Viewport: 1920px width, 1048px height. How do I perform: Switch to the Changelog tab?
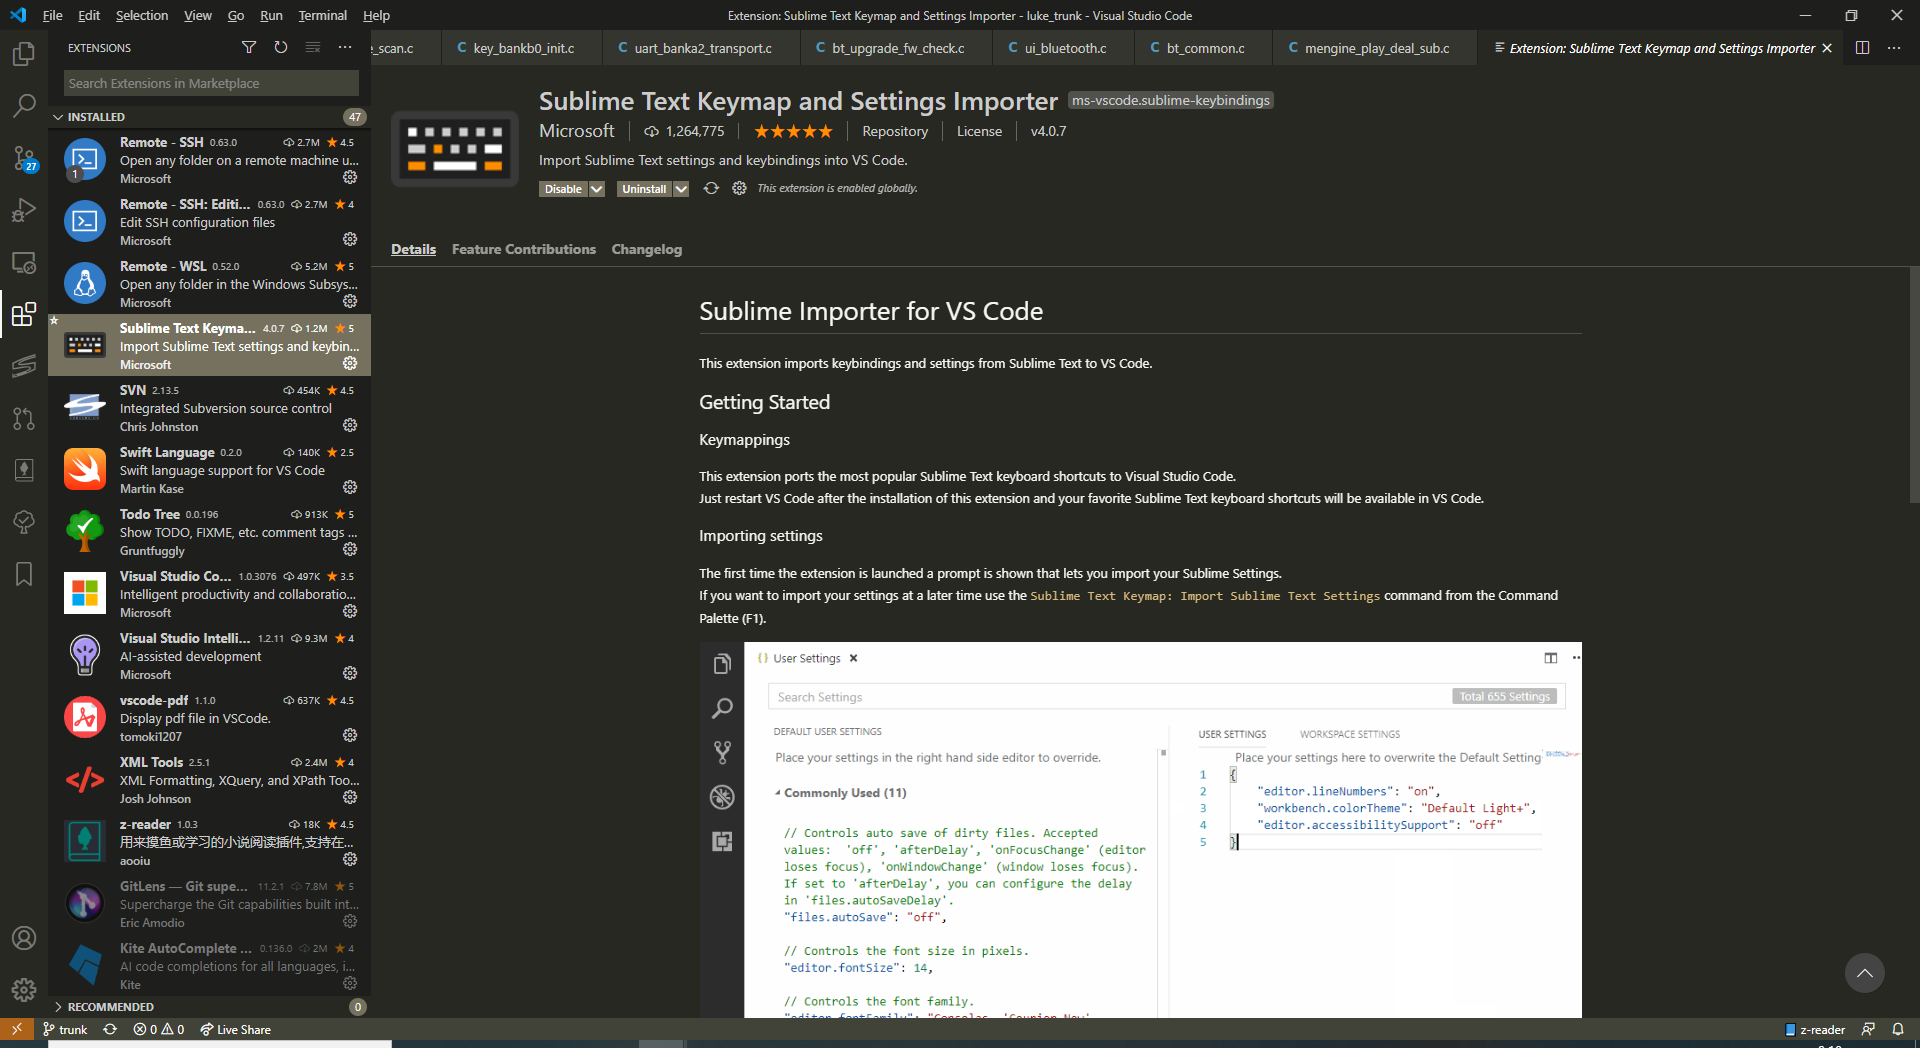coord(646,249)
